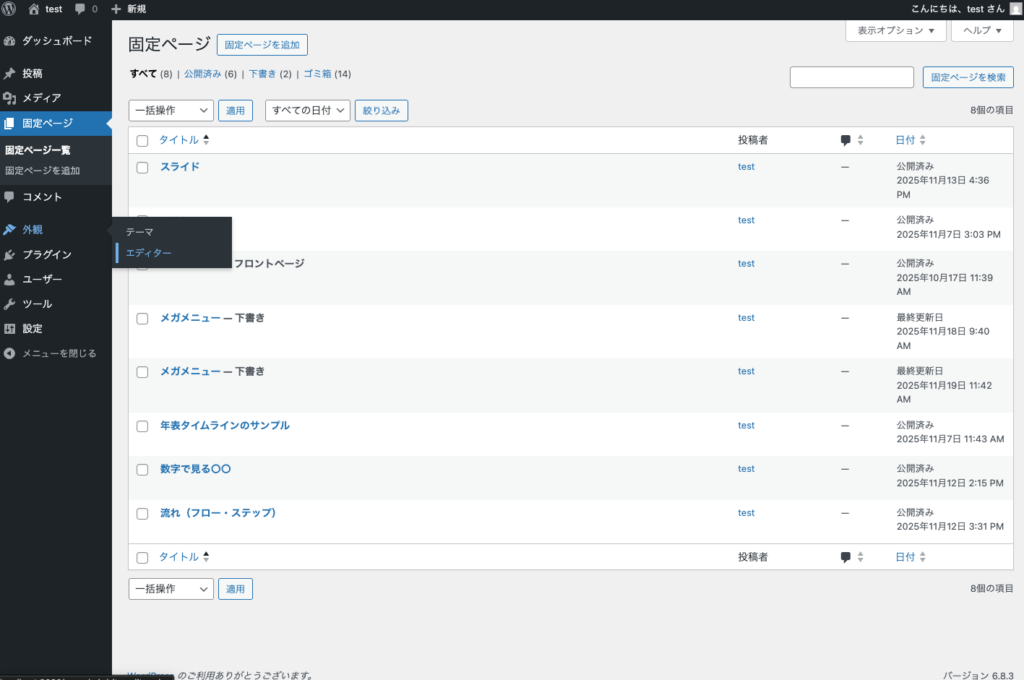
Task: Click the plus icon for 新規
Action: (116, 9)
